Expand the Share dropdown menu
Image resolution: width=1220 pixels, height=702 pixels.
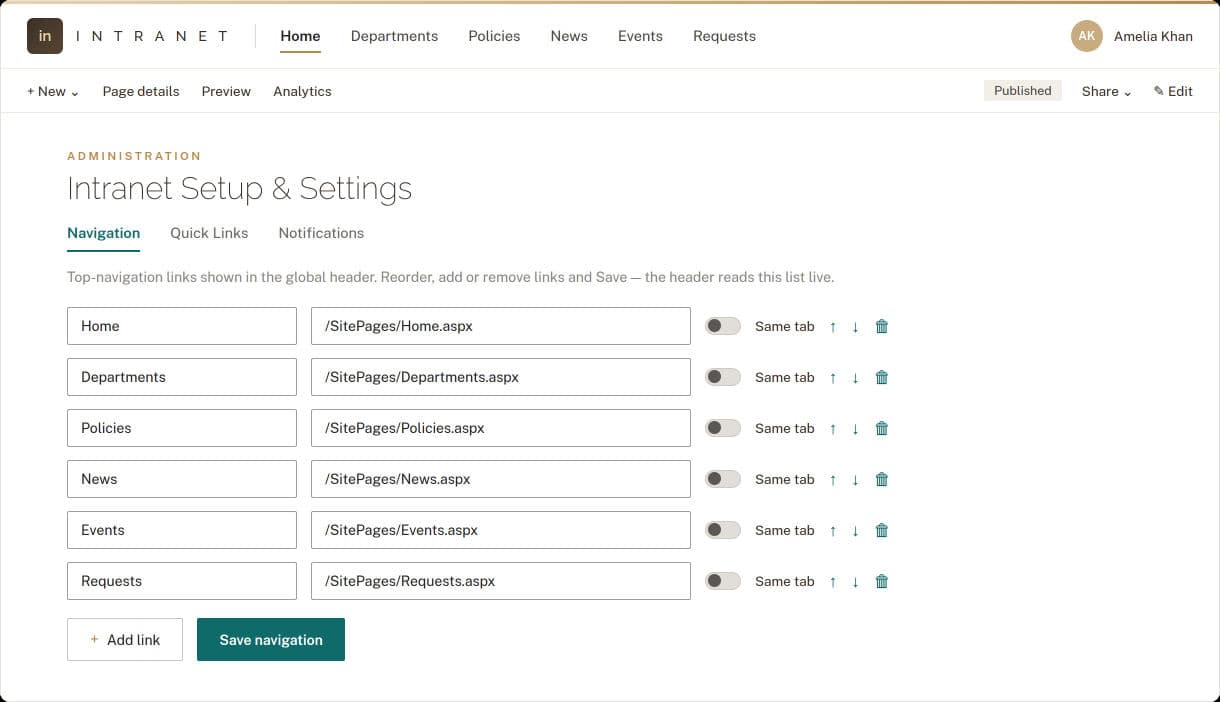coord(1107,91)
